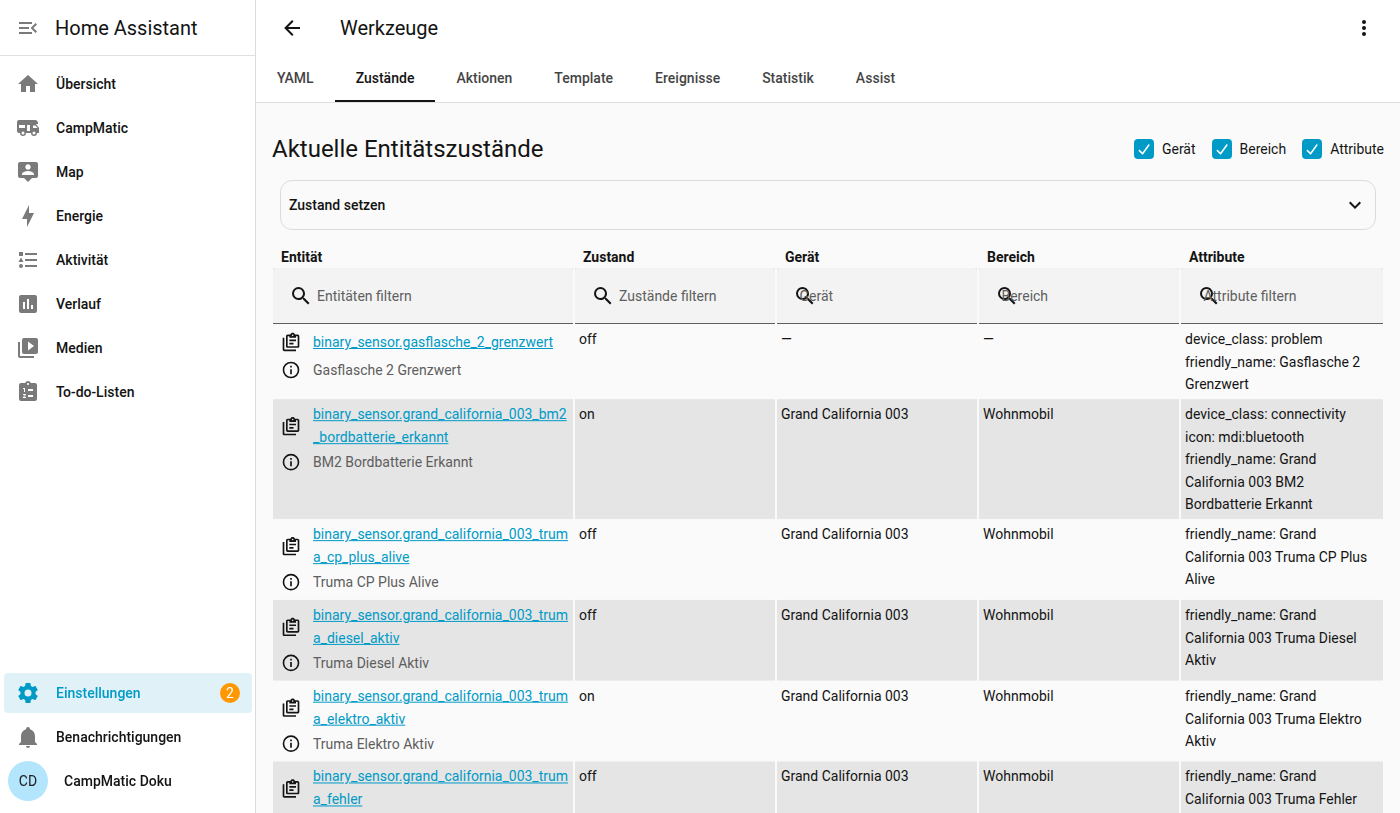Go back using the arrow icon

click(x=292, y=28)
